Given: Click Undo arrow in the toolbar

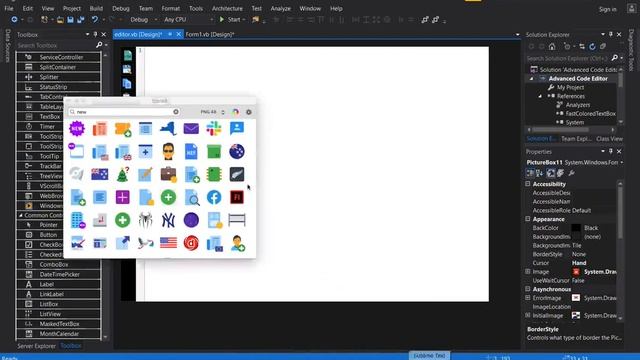Looking at the screenshot, I should 95,20.
